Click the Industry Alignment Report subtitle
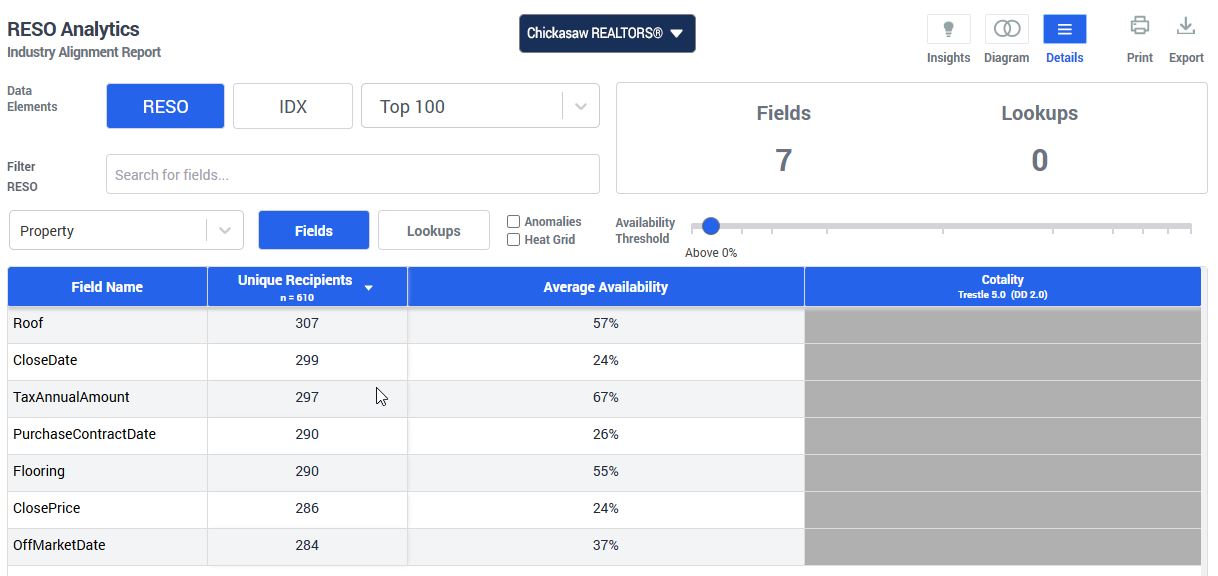This screenshot has width=1218, height=576. click(x=84, y=52)
